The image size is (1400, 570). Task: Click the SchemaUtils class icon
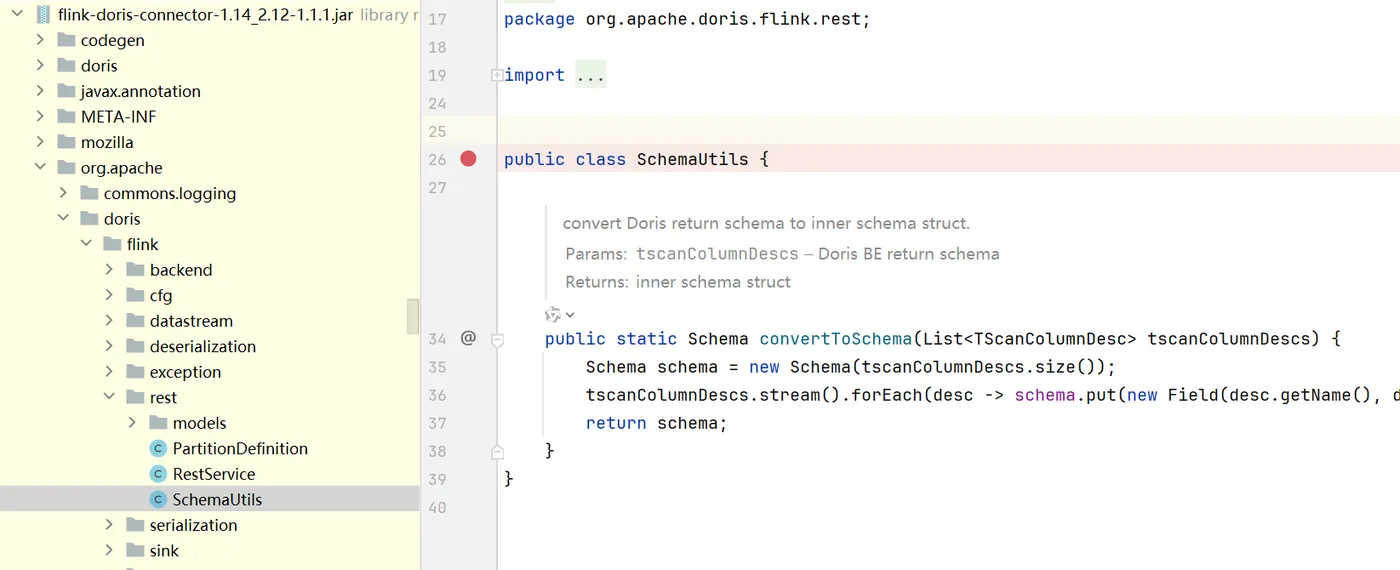pyautogui.click(x=158, y=499)
